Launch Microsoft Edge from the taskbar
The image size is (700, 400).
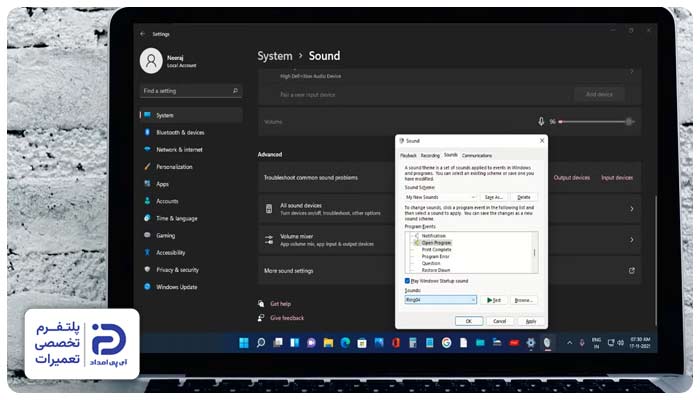(345, 343)
